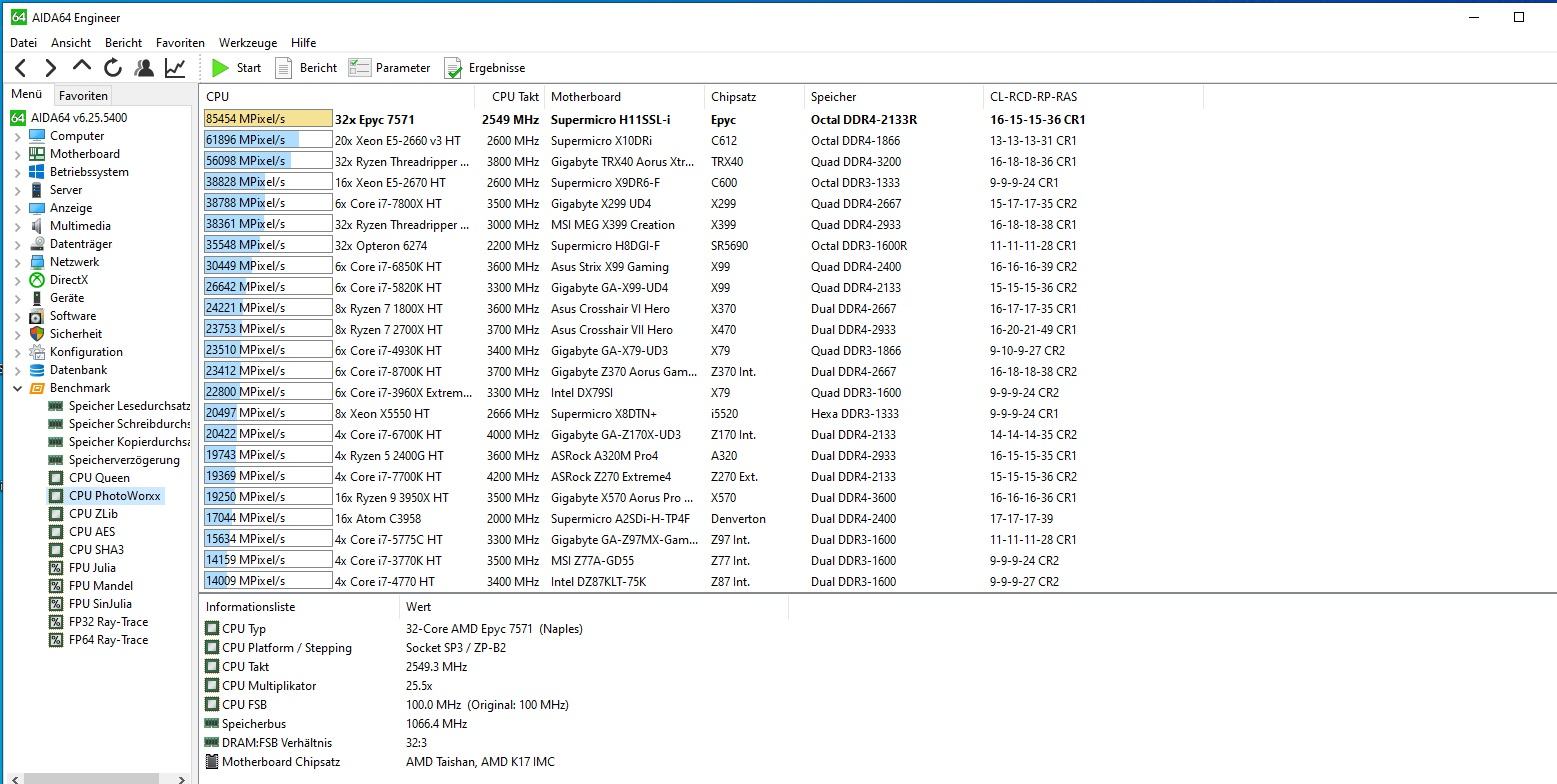
Task: Select the FP64 Ray-Trace tree item
Action: (108, 640)
